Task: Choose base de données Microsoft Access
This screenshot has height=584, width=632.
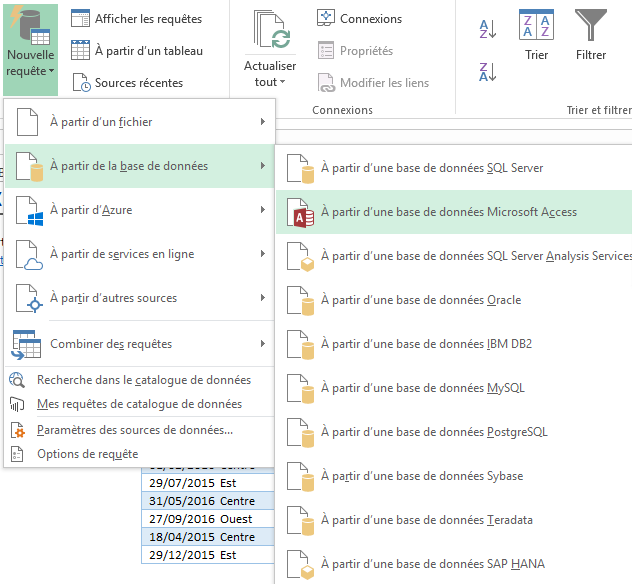Action: click(x=454, y=212)
